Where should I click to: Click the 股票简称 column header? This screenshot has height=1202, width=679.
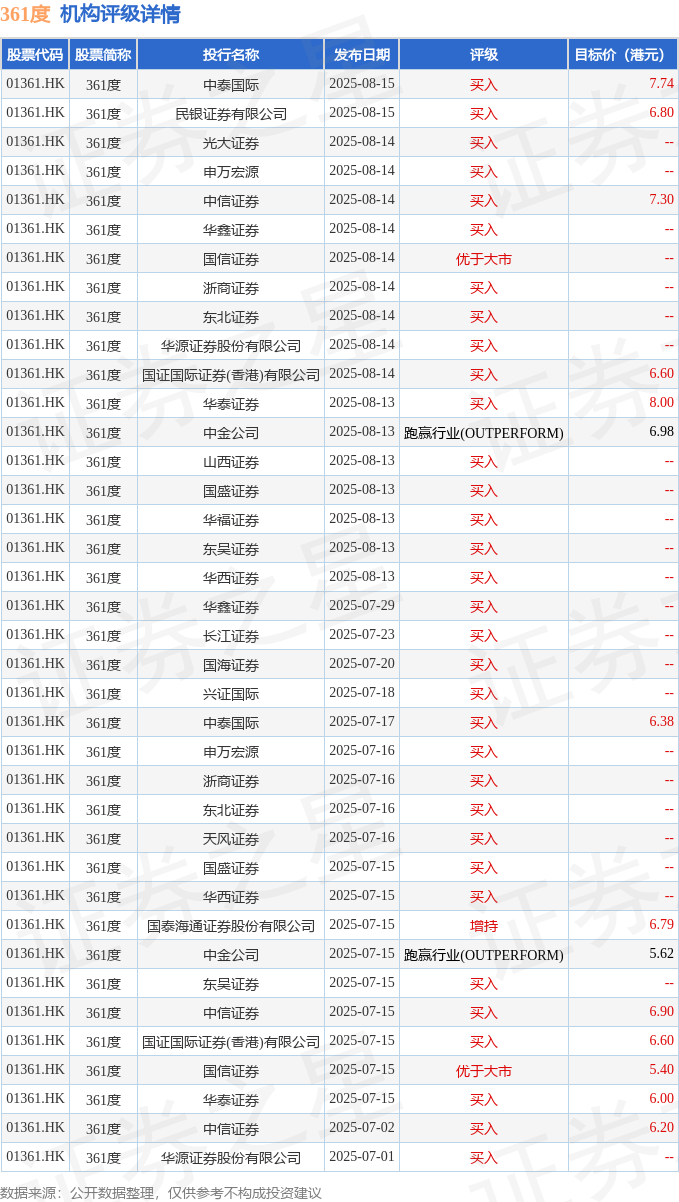click(103, 55)
